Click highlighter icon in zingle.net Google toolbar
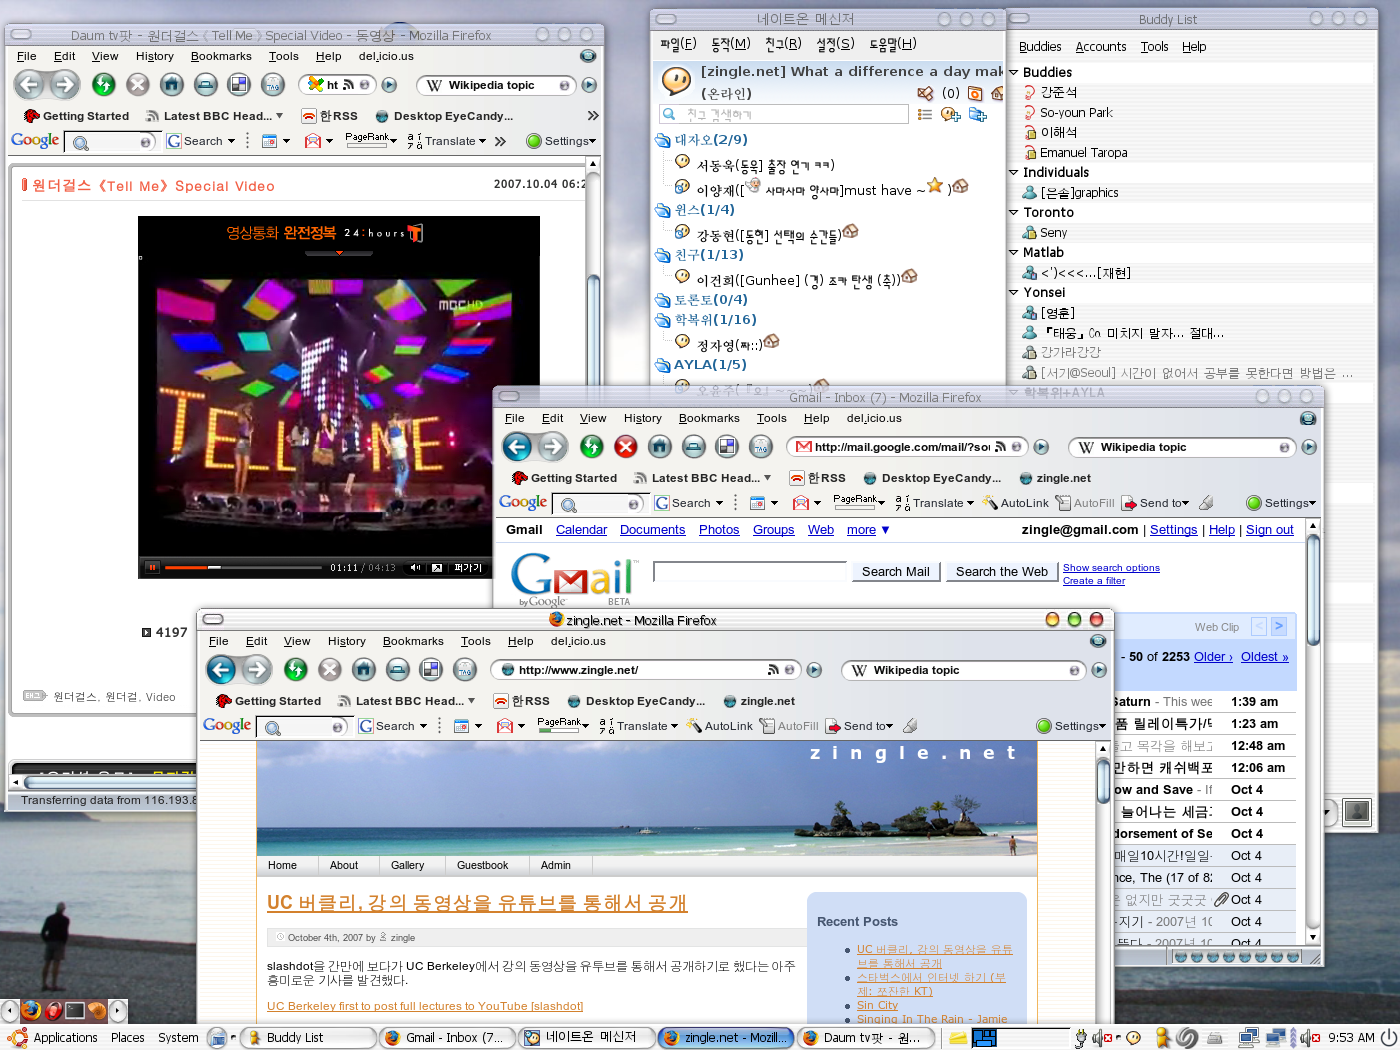 909,726
